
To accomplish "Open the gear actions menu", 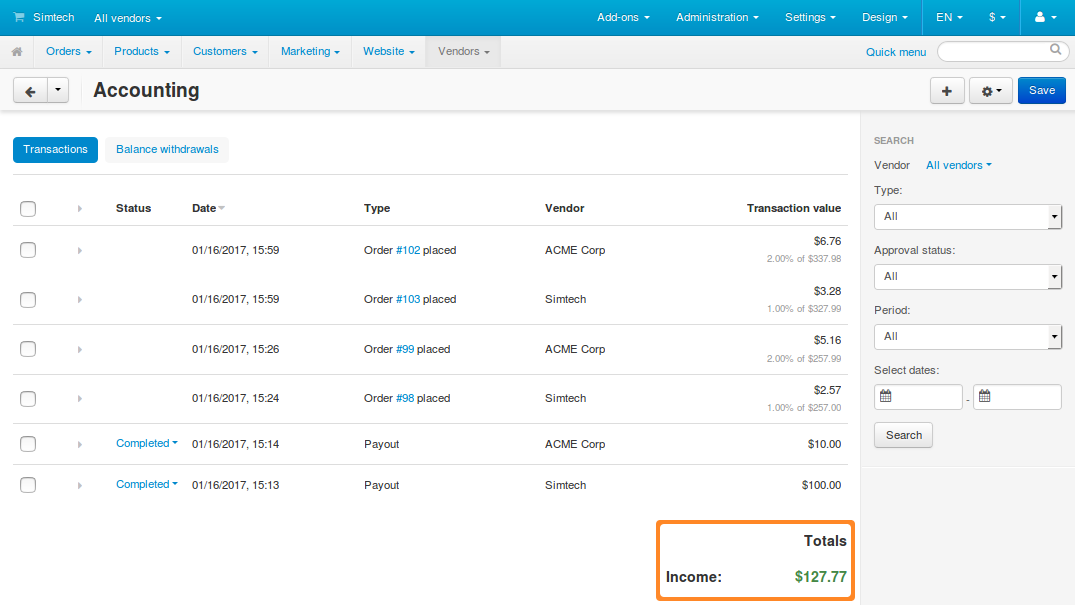I will coord(991,91).
